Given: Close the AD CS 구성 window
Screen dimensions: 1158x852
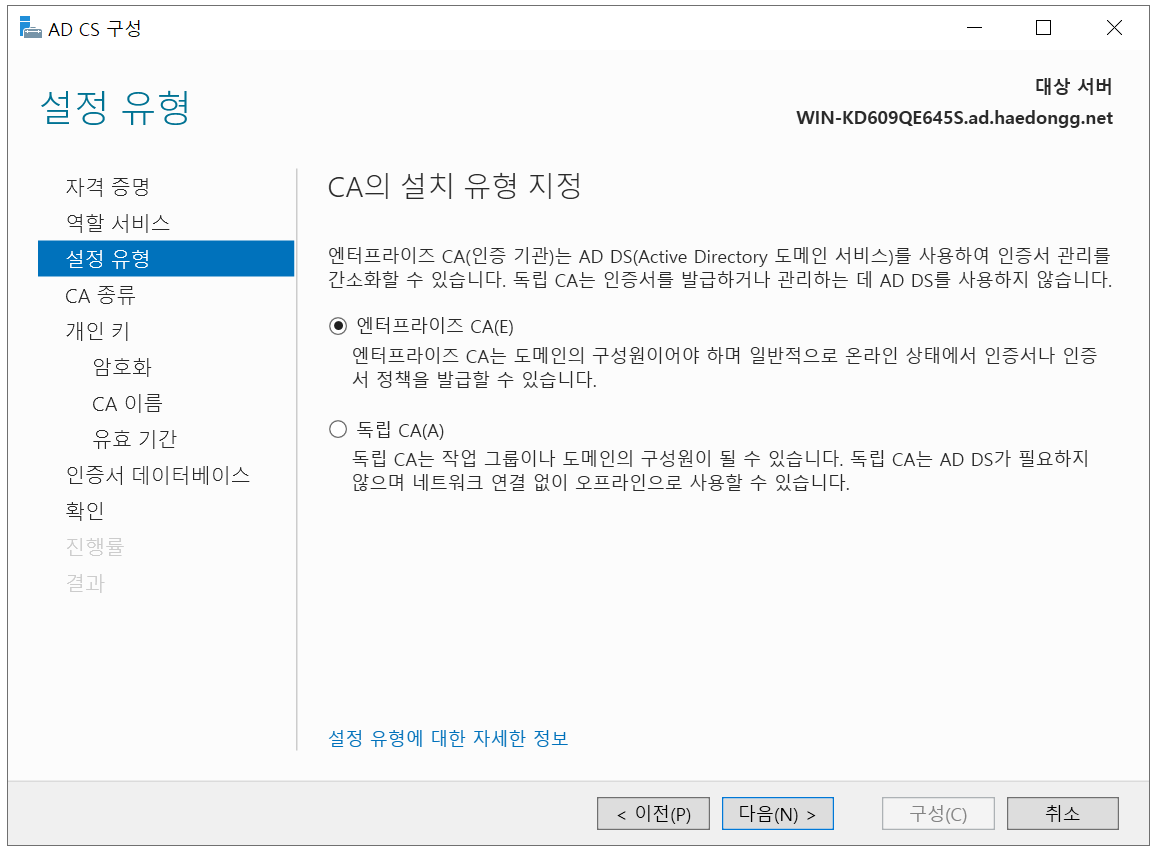Looking at the screenshot, I should (1114, 28).
